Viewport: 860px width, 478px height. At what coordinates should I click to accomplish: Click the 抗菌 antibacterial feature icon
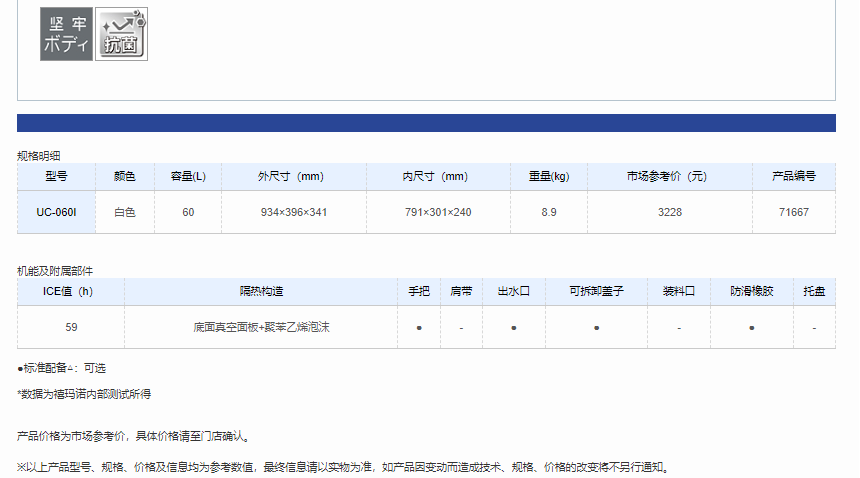click(x=121, y=34)
